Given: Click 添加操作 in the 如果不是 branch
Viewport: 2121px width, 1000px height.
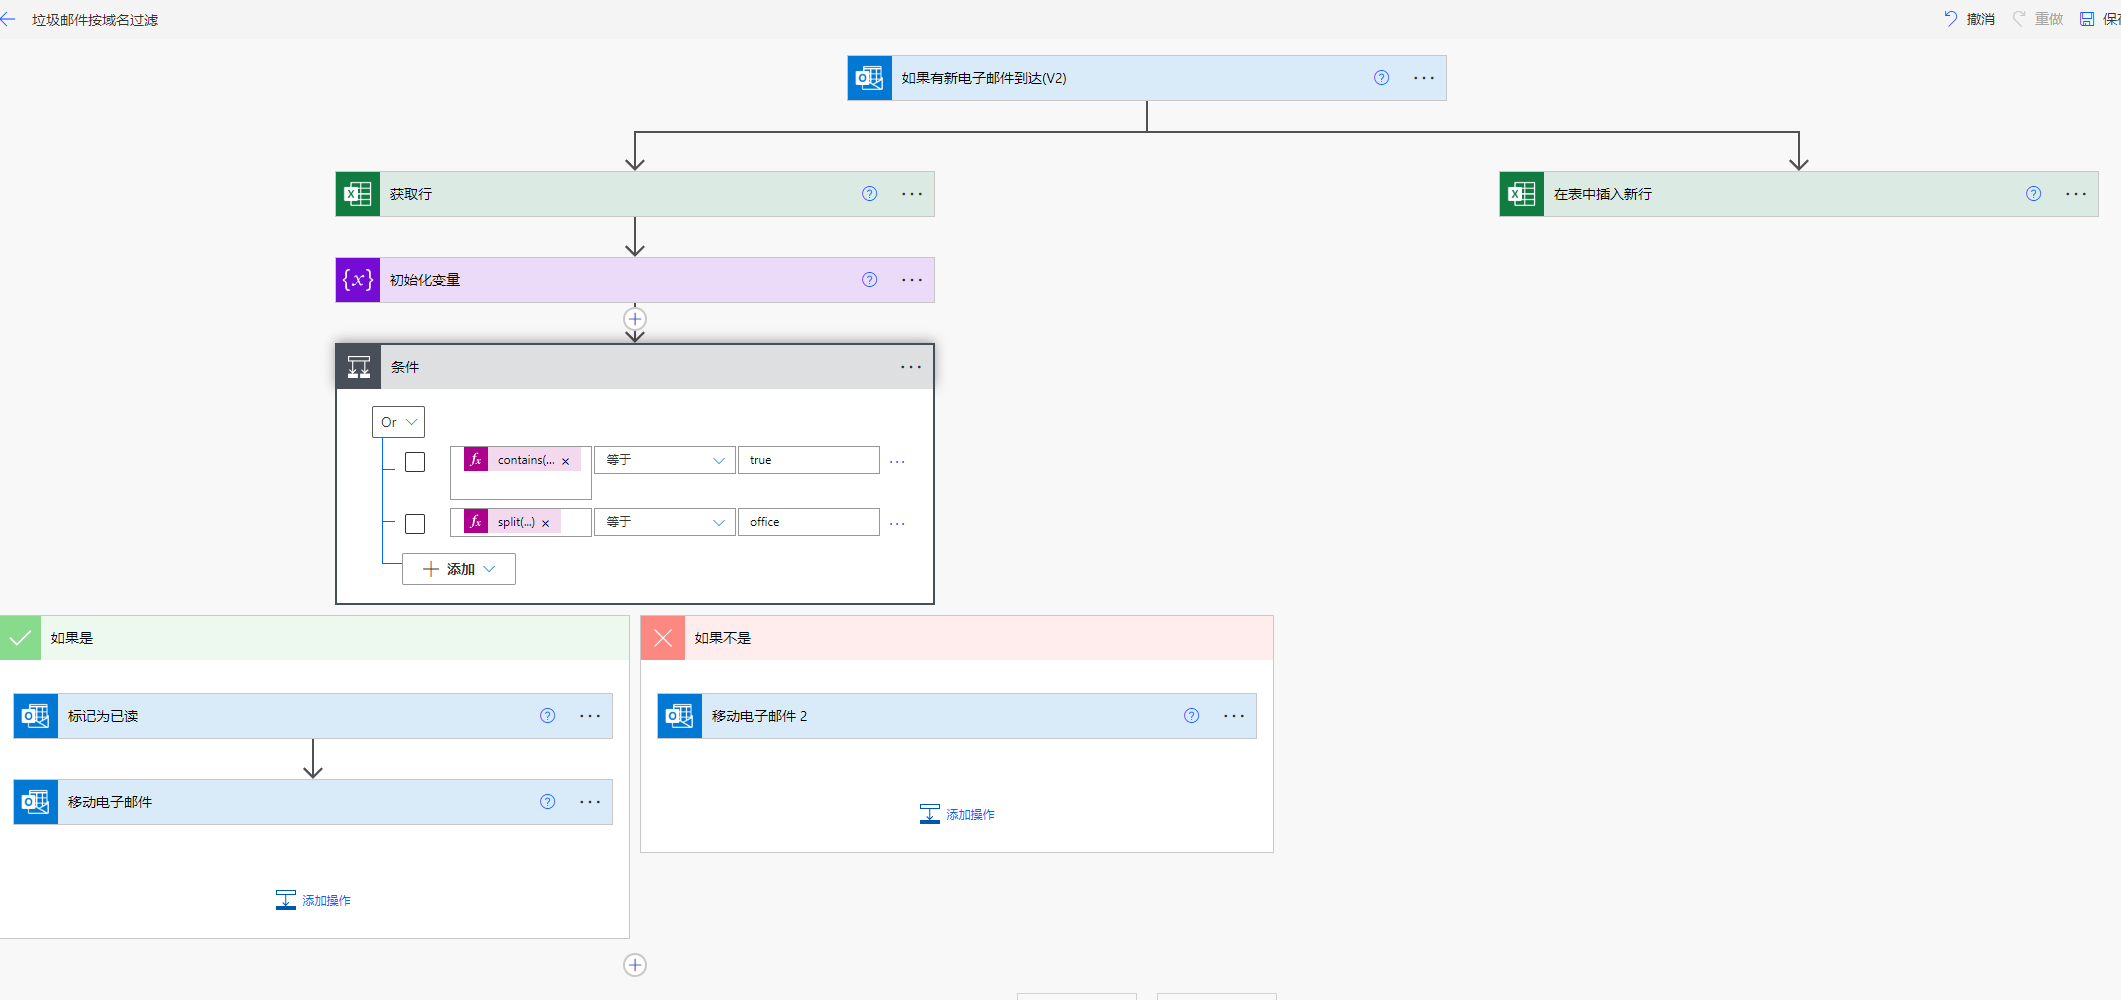Looking at the screenshot, I should (x=957, y=814).
